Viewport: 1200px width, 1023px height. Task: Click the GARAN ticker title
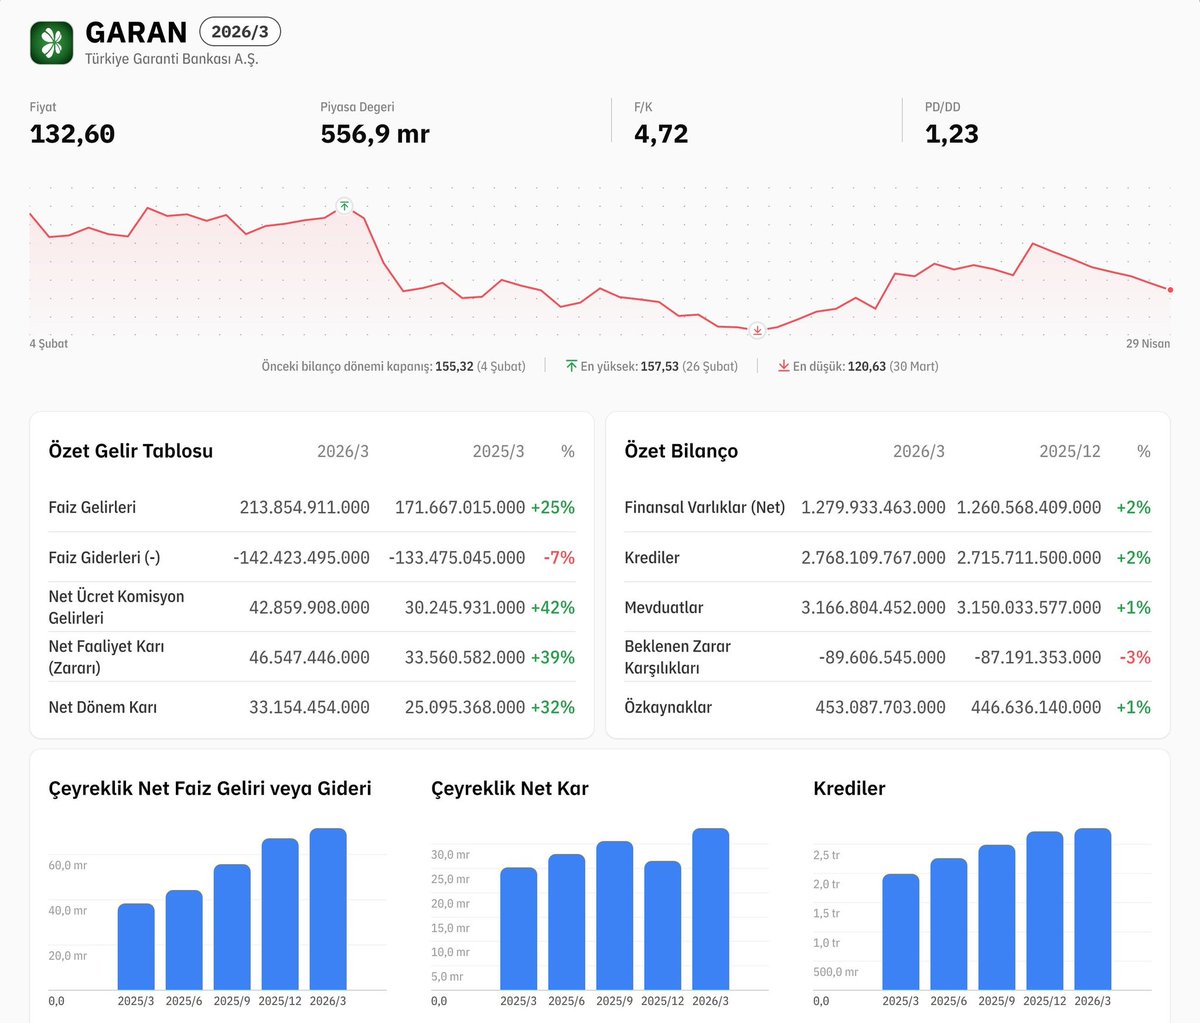point(136,32)
